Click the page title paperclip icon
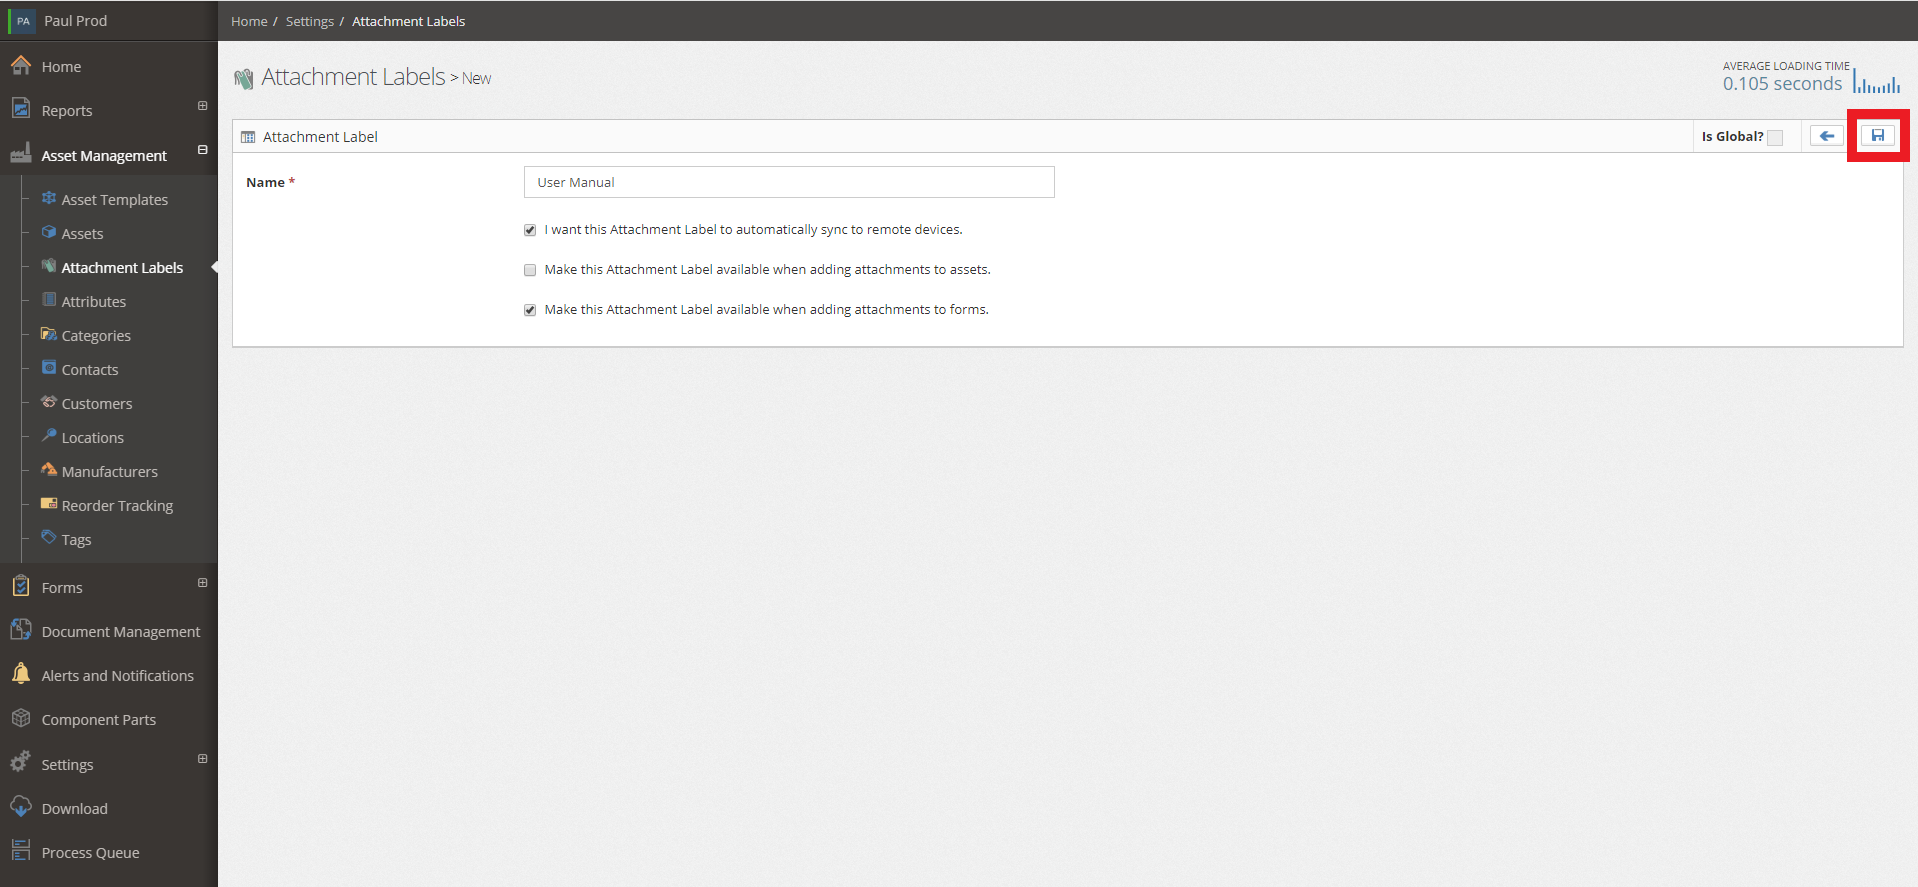The image size is (1918, 887). [x=244, y=79]
